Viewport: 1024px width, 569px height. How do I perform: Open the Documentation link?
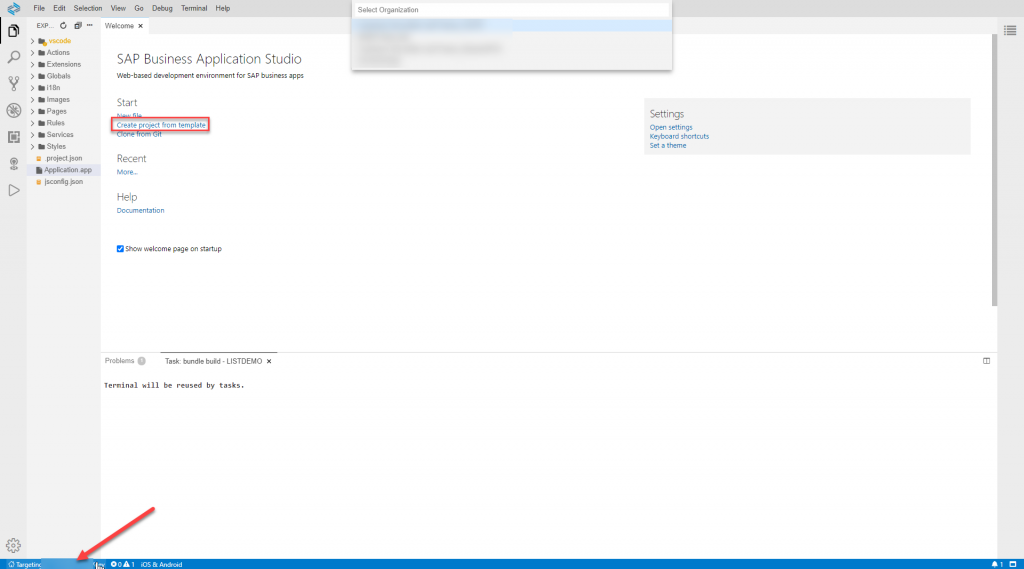click(x=140, y=210)
